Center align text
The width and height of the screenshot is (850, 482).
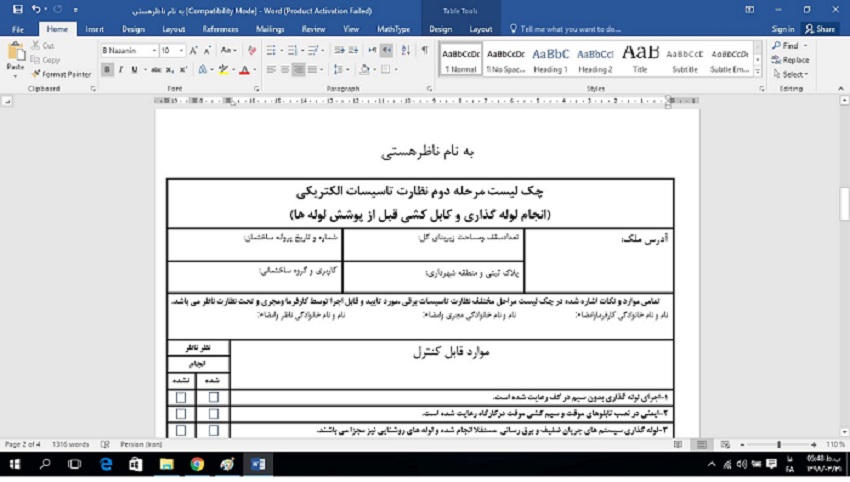[285, 69]
